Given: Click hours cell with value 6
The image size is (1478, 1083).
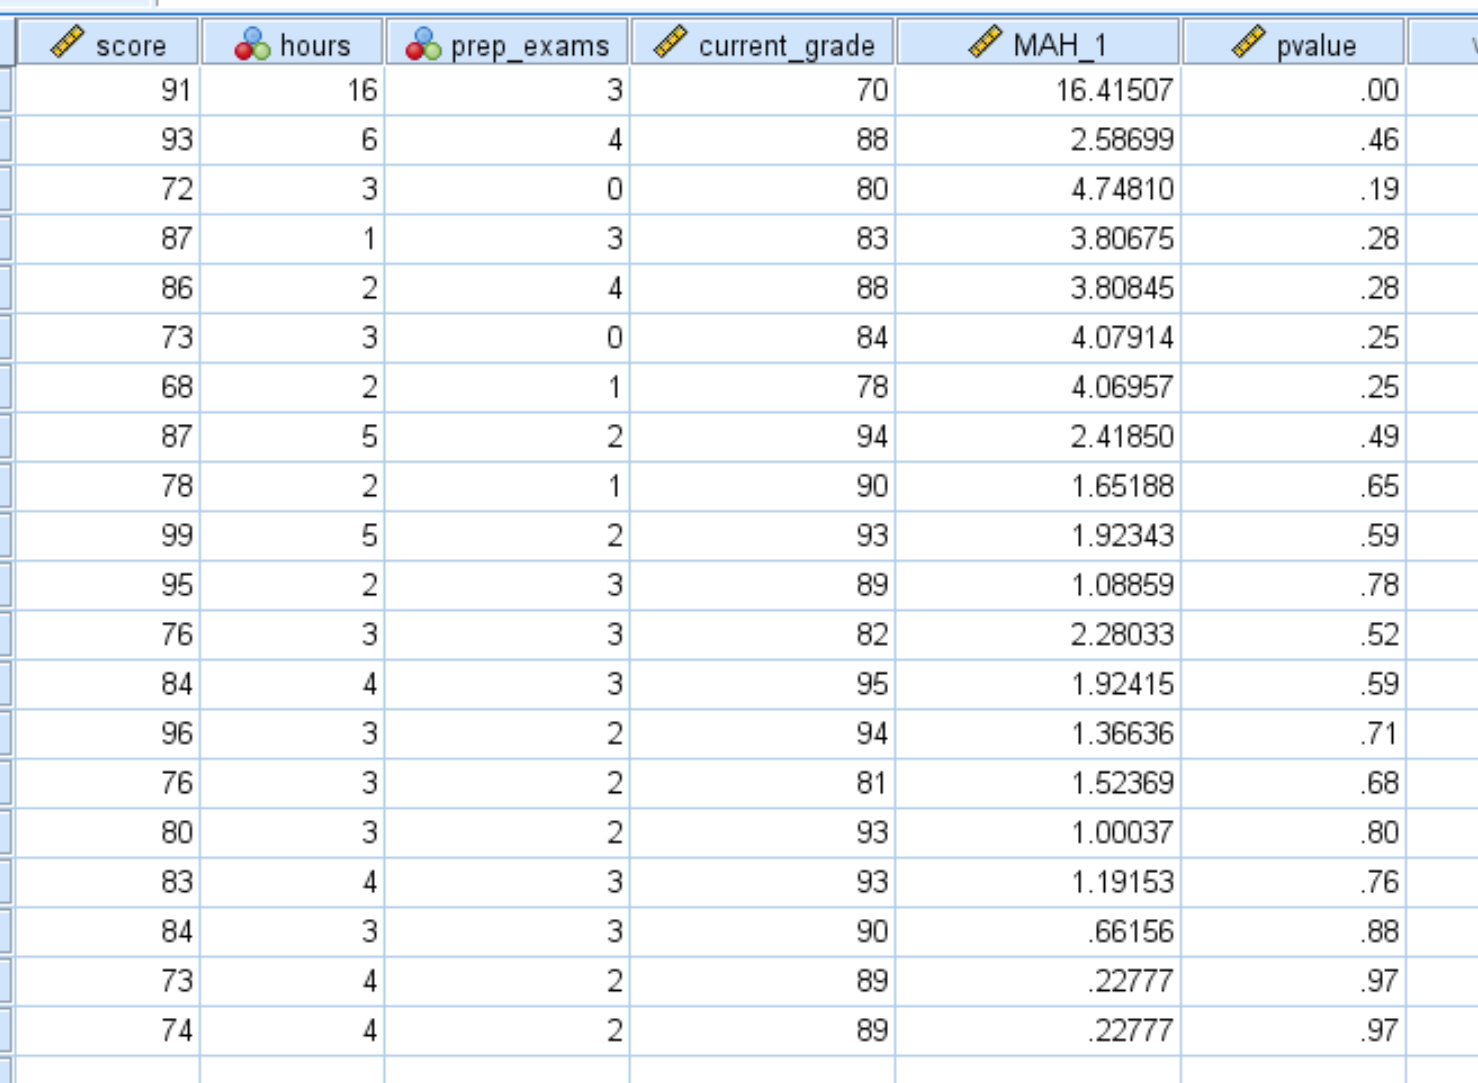Looking at the screenshot, I should point(292,139).
